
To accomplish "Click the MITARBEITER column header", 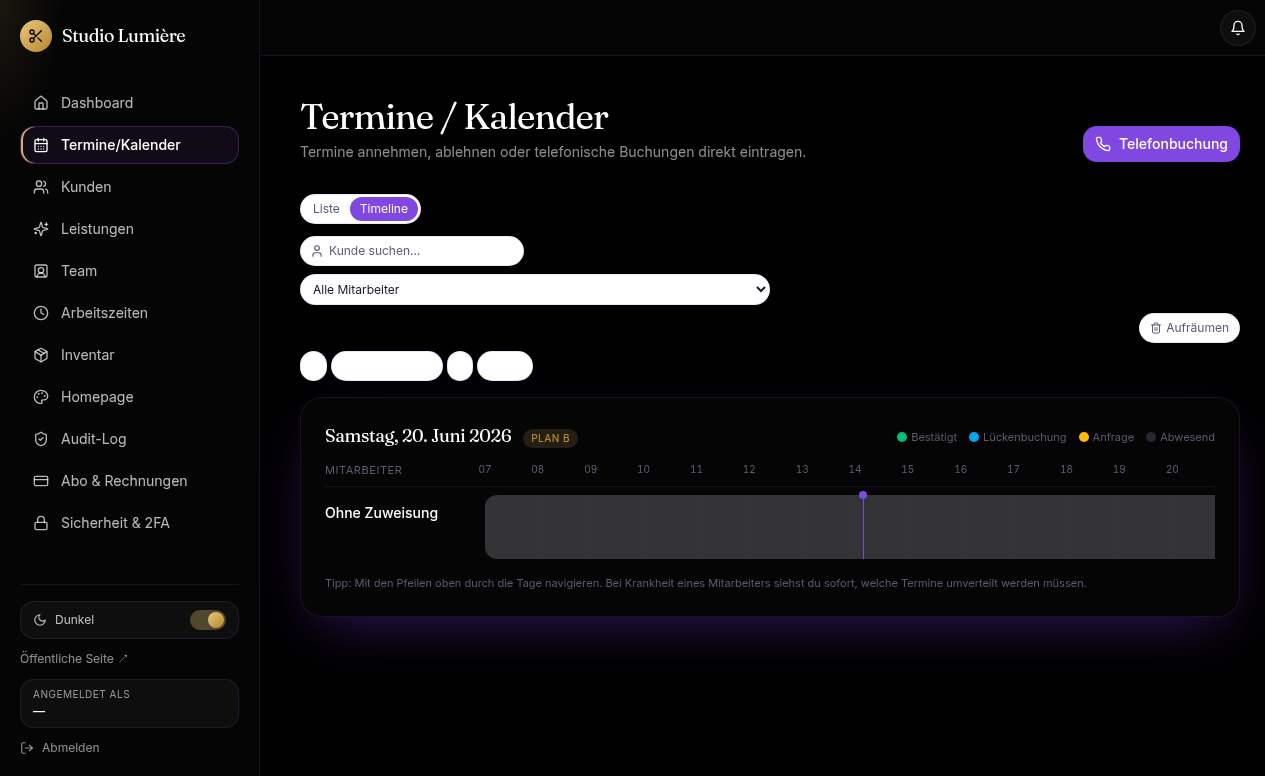I will coord(364,470).
